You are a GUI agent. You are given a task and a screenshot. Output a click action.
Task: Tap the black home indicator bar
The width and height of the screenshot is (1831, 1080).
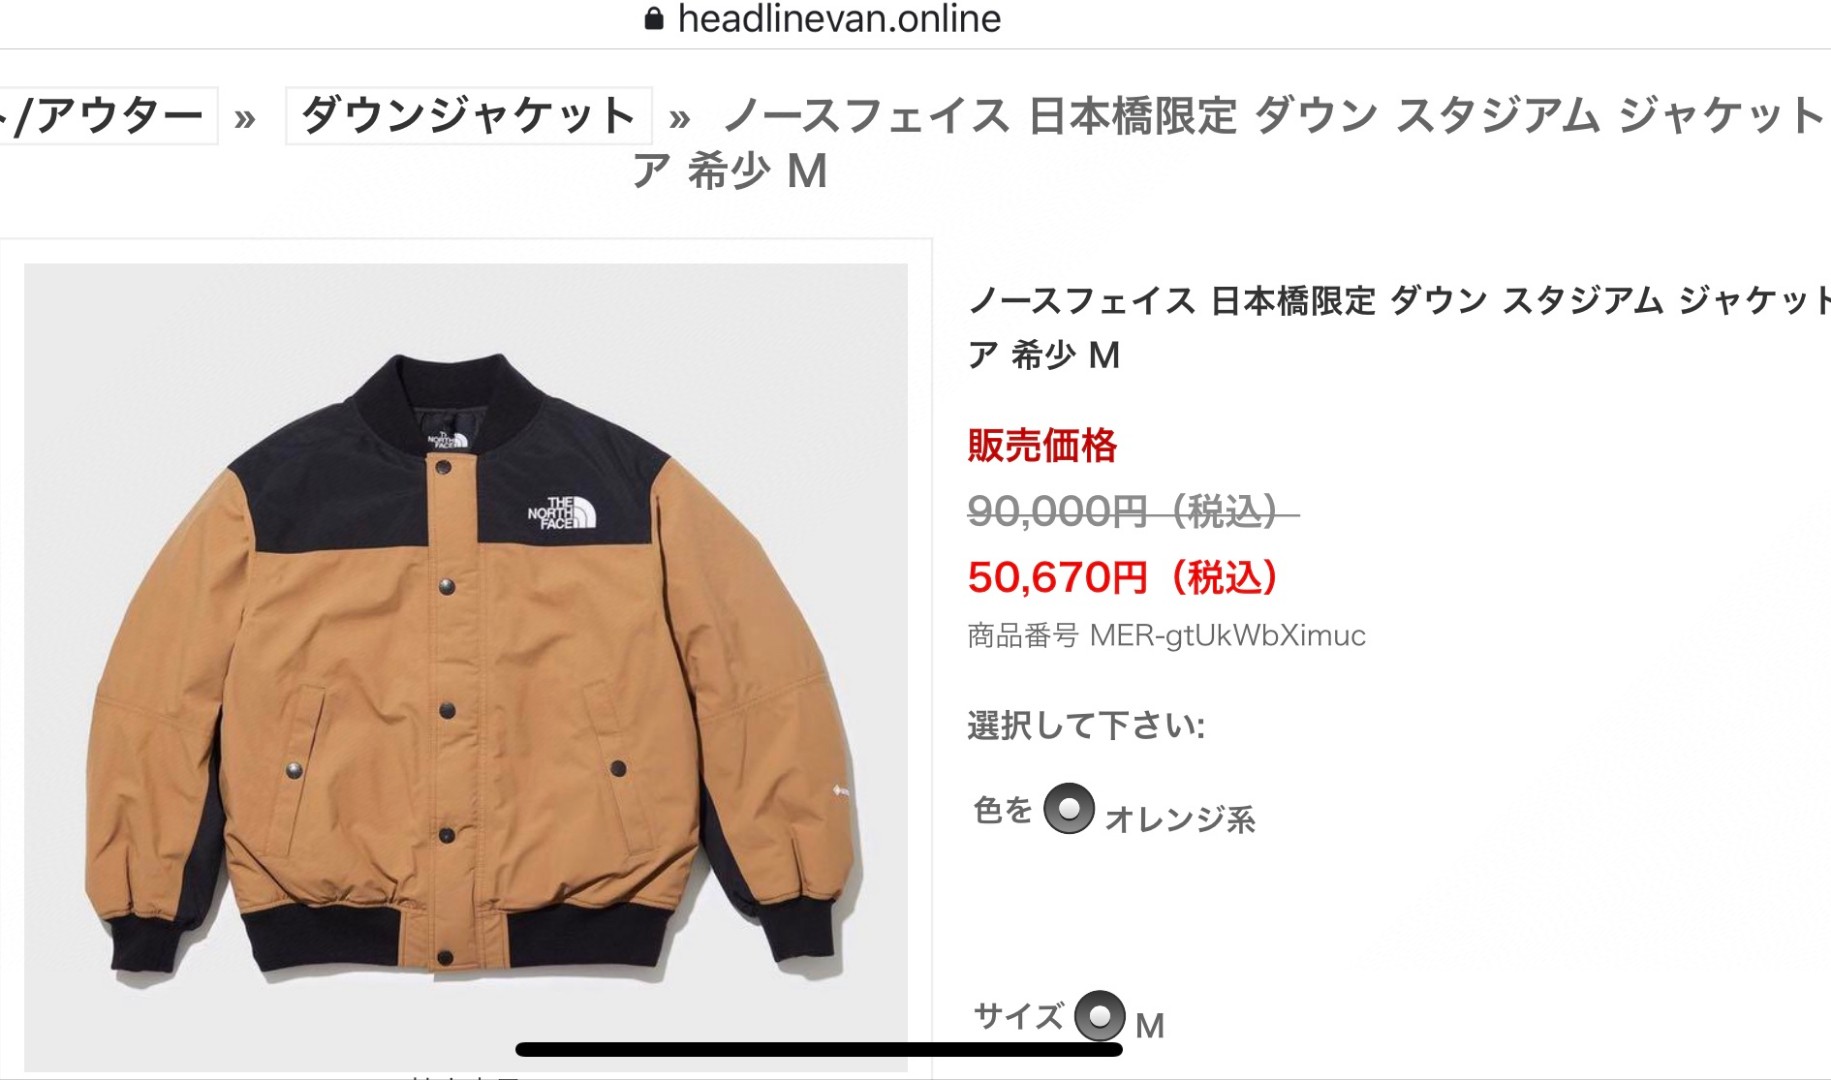(x=819, y=1049)
